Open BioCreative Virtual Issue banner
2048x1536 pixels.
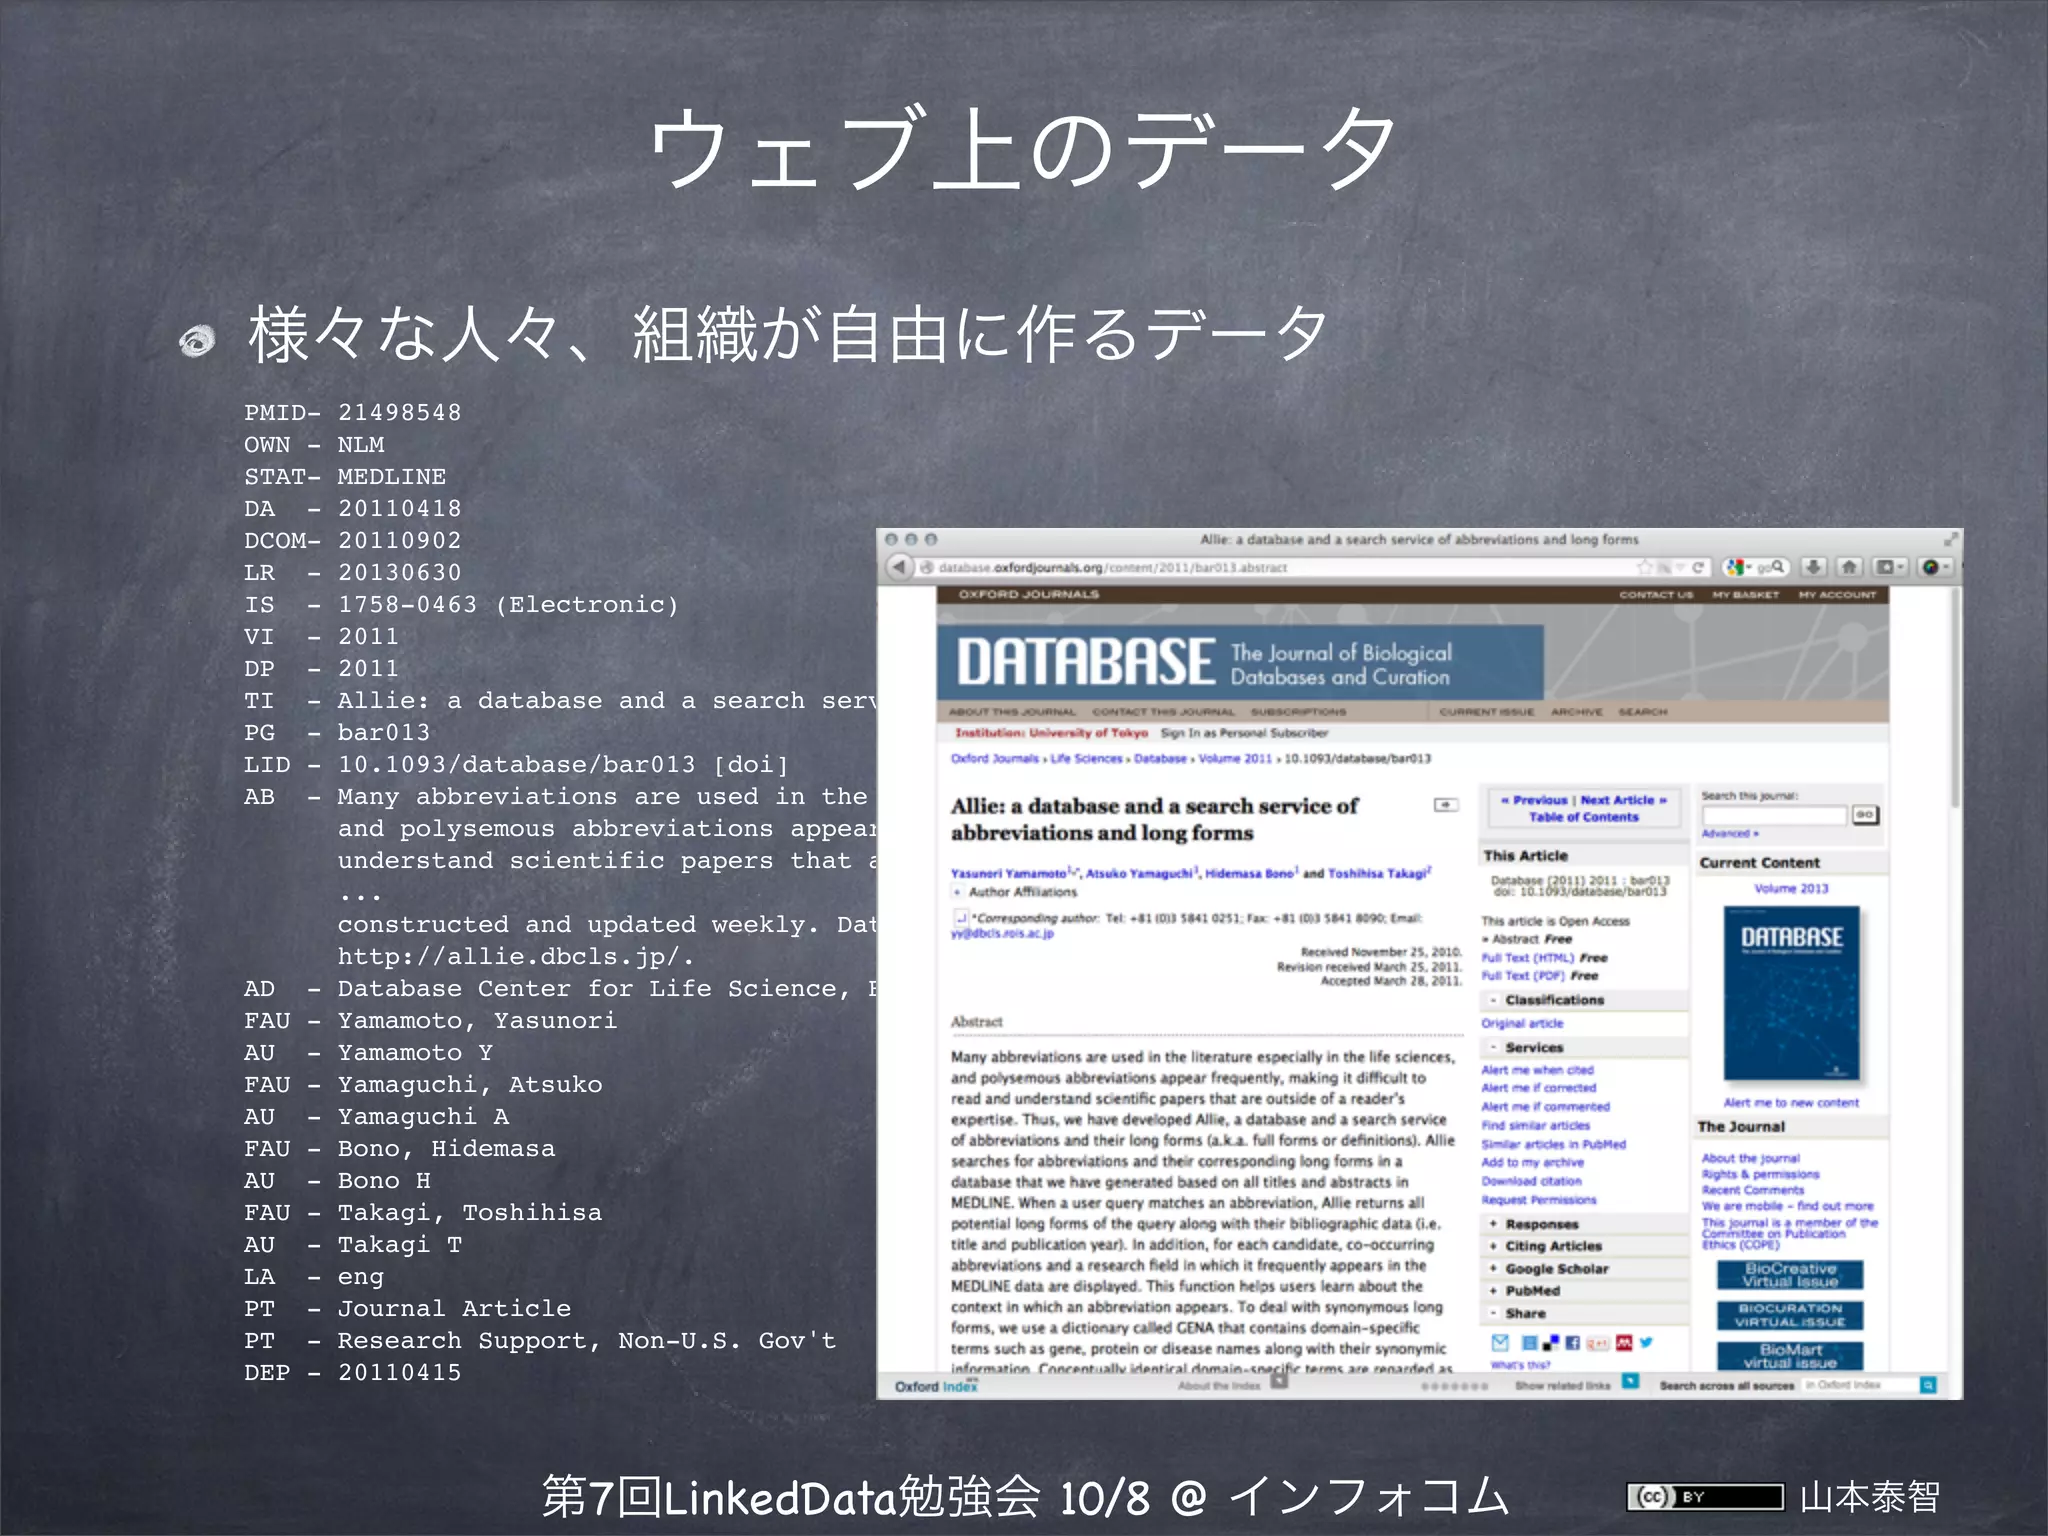point(1790,1275)
